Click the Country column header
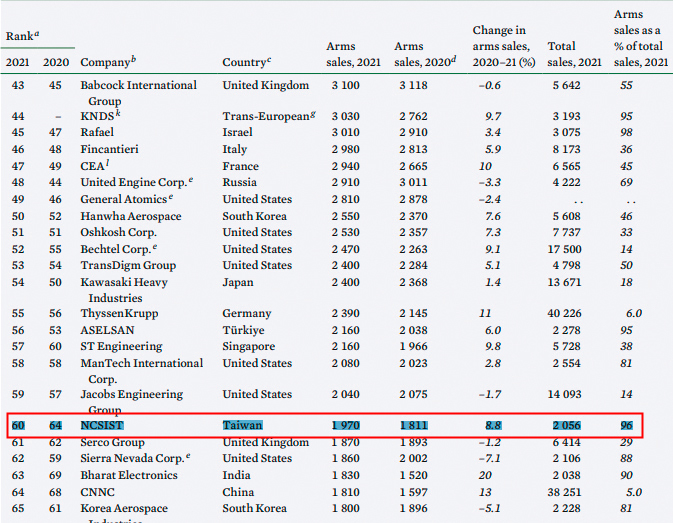The height and width of the screenshot is (523, 673). pyautogui.click(x=246, y=62)
